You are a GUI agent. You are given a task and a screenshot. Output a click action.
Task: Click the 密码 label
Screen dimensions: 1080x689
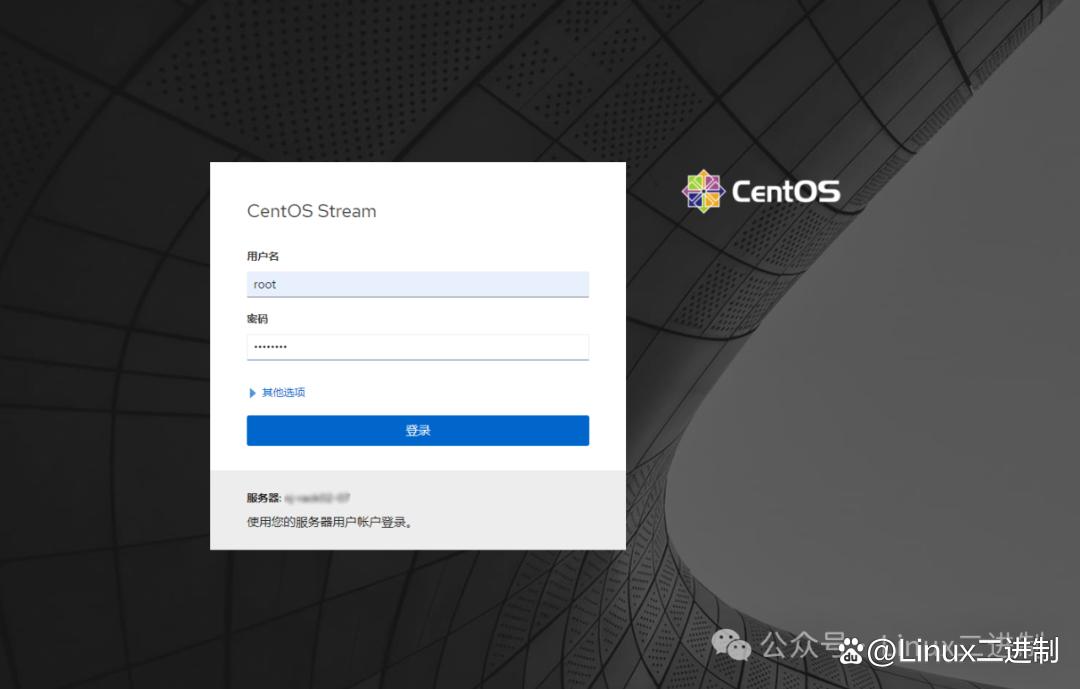pyautogui.click(x=257, y=318)
